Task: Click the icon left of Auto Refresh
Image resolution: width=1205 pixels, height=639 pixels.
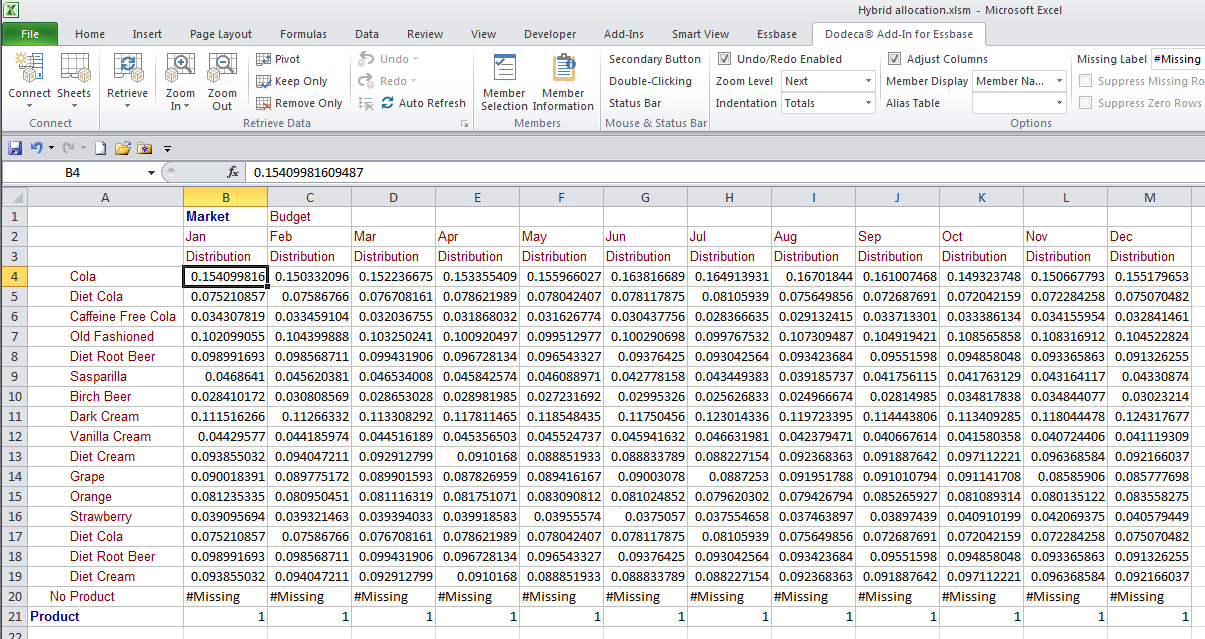Action: 365,103
